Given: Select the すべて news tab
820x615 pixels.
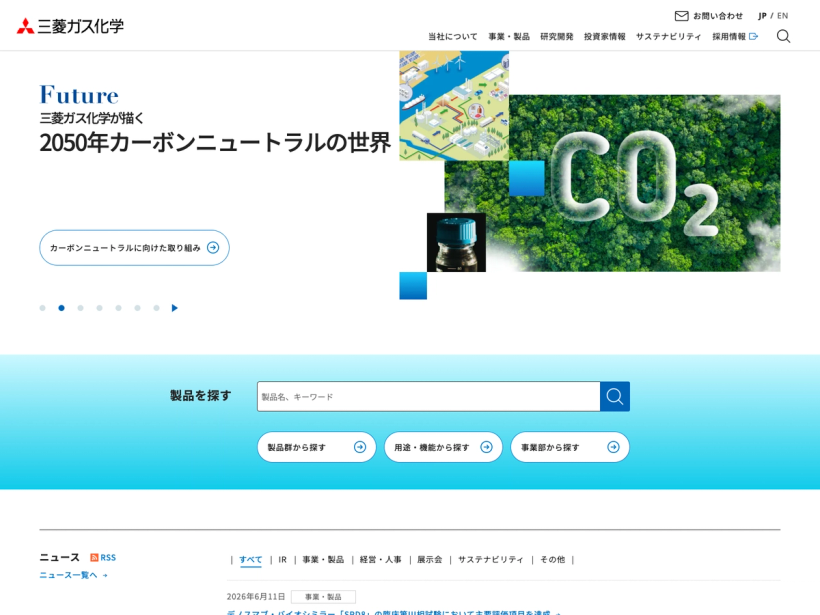Looking at the screenshot, I should point(250,560).
